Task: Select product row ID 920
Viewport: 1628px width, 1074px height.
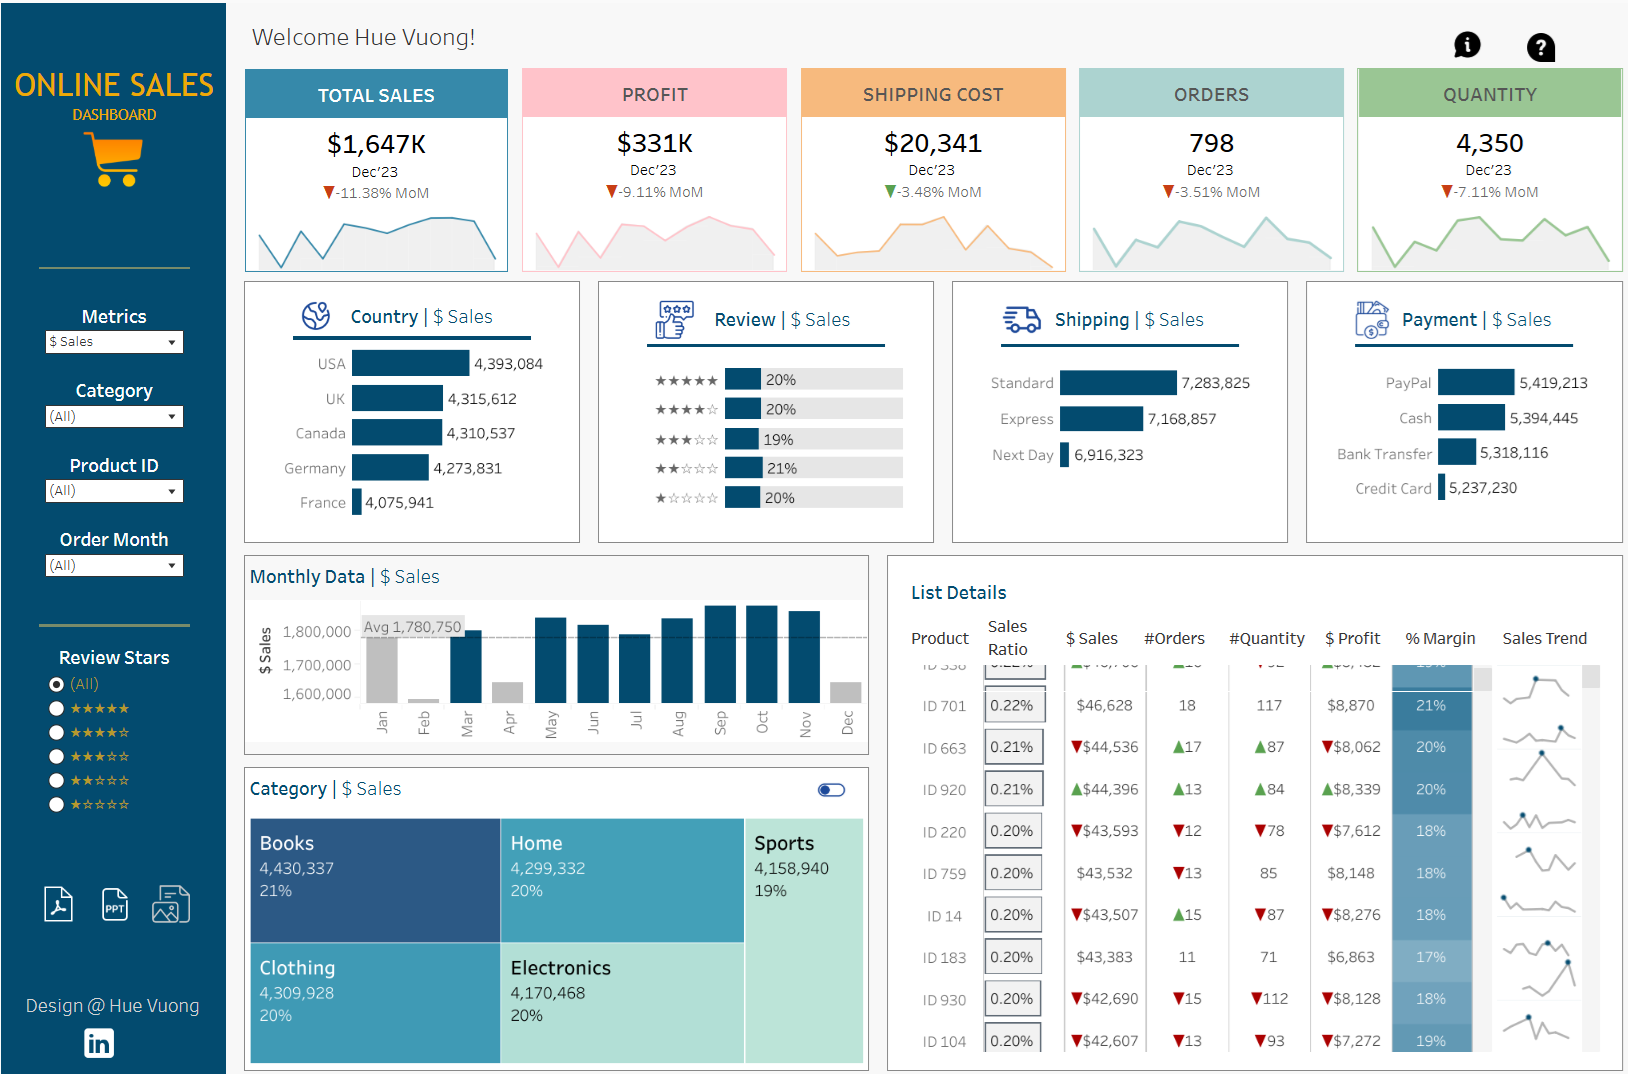Action: [x=944, y=790]
